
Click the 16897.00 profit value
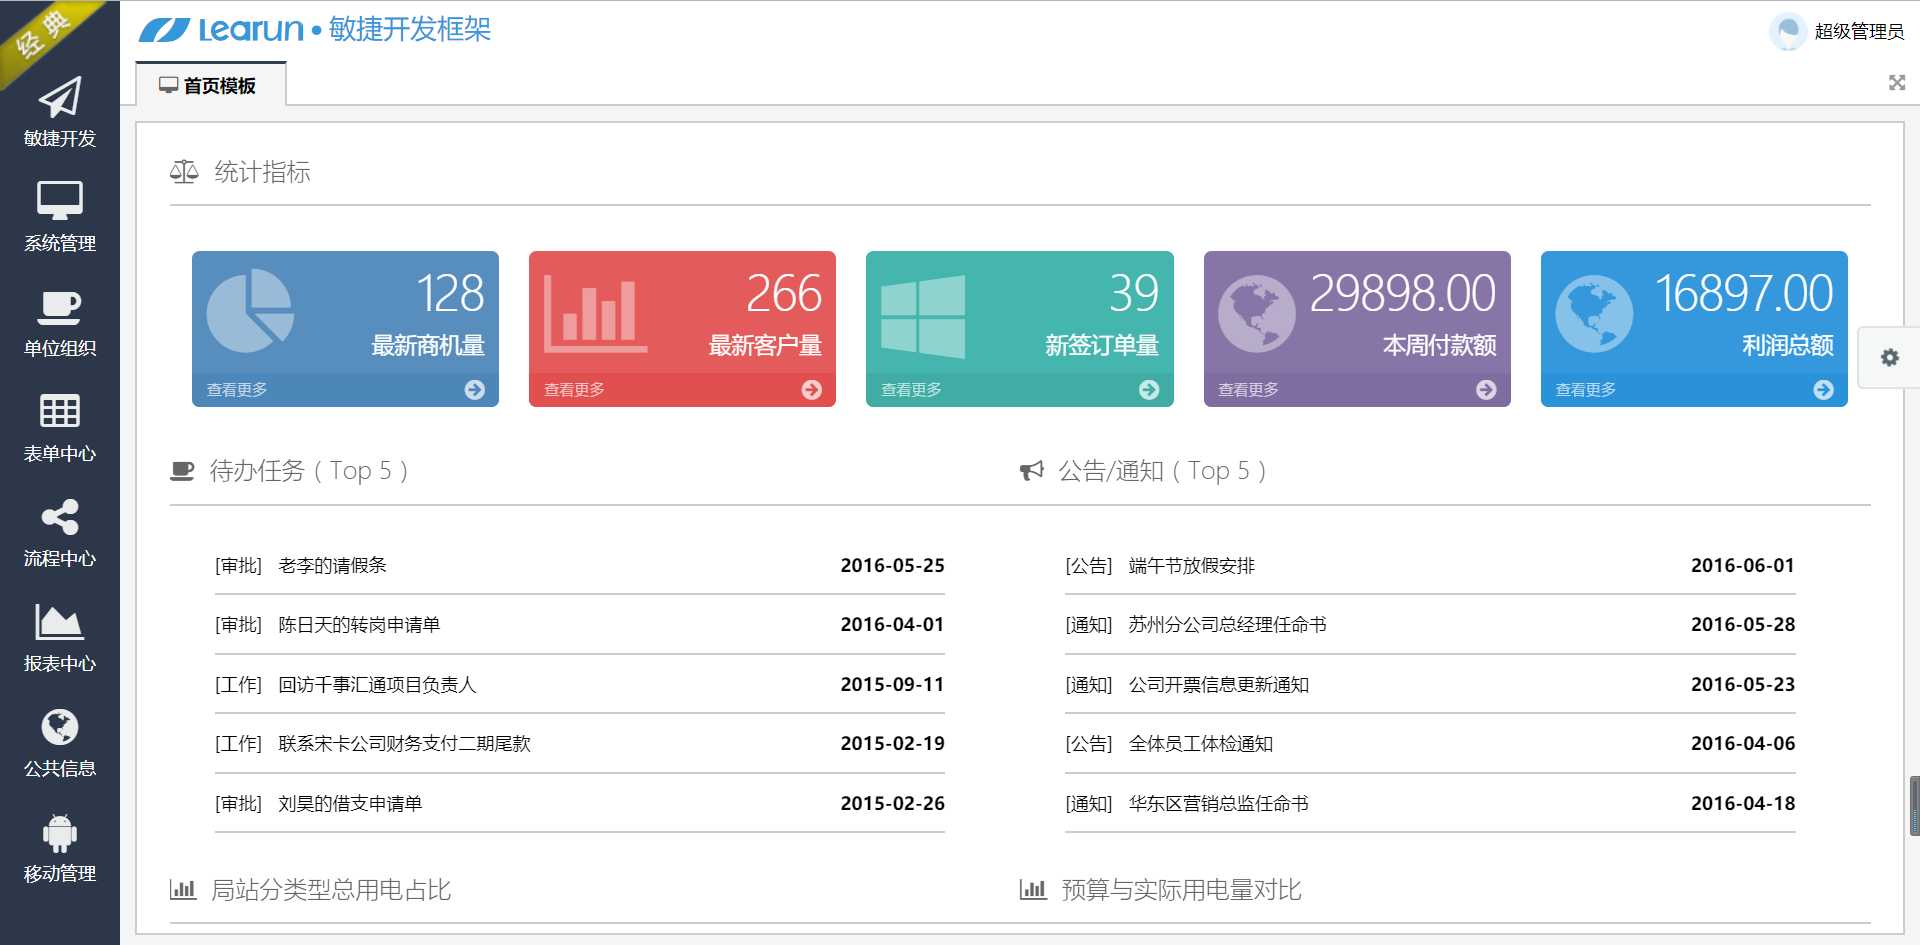tap(1744, 293)
